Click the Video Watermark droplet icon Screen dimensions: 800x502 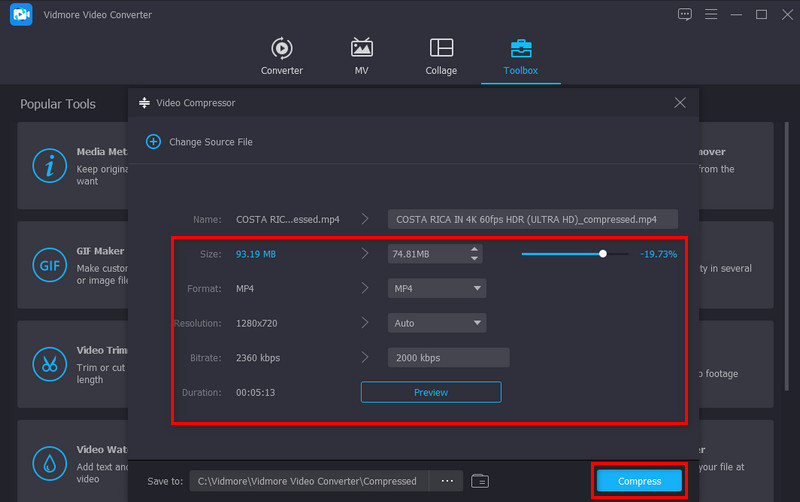coord(49,463)
